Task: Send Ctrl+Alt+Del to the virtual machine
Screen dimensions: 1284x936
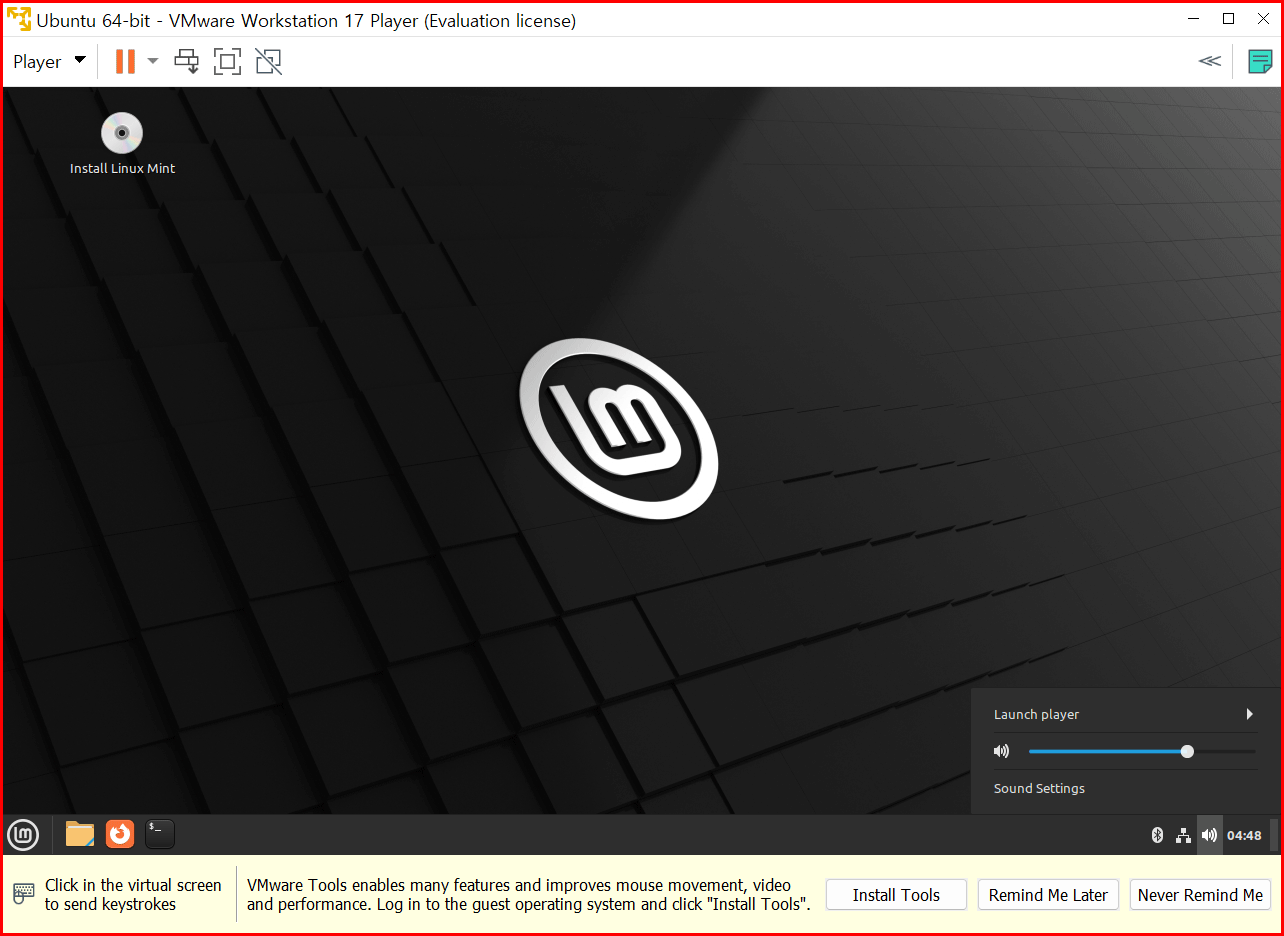Action: (187, 62)
